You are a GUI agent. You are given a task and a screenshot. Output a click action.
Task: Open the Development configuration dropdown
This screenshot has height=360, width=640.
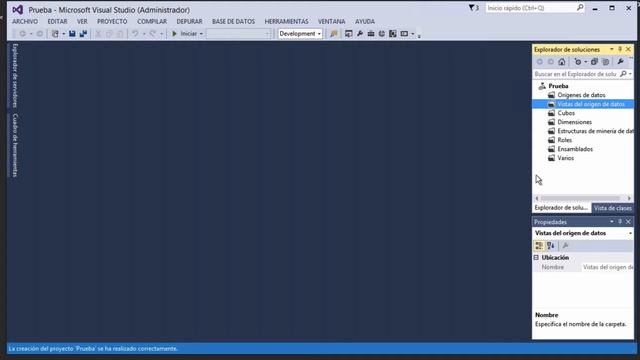300,34
